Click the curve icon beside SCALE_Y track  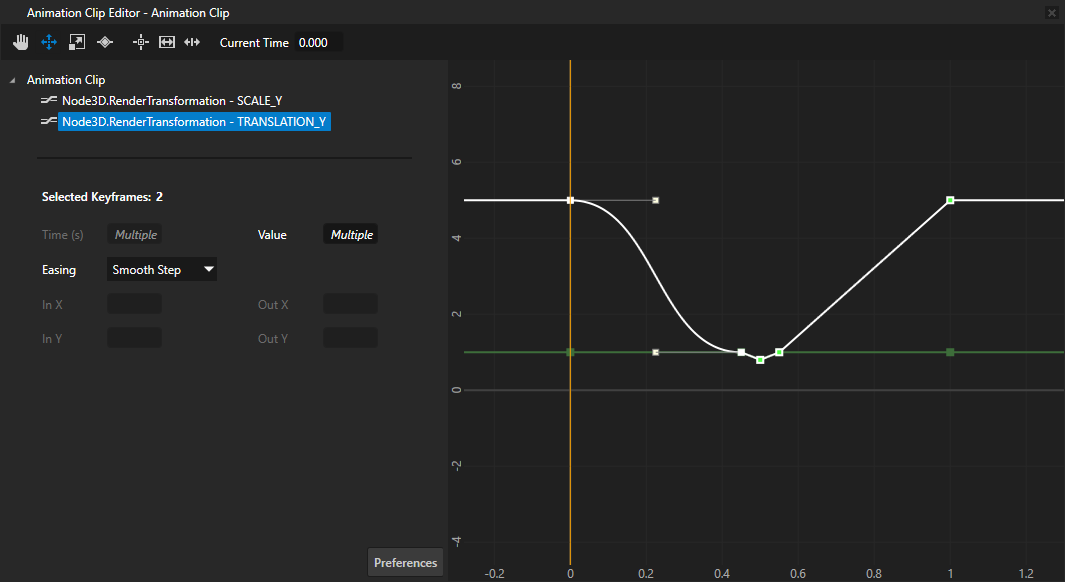(47, 100)
